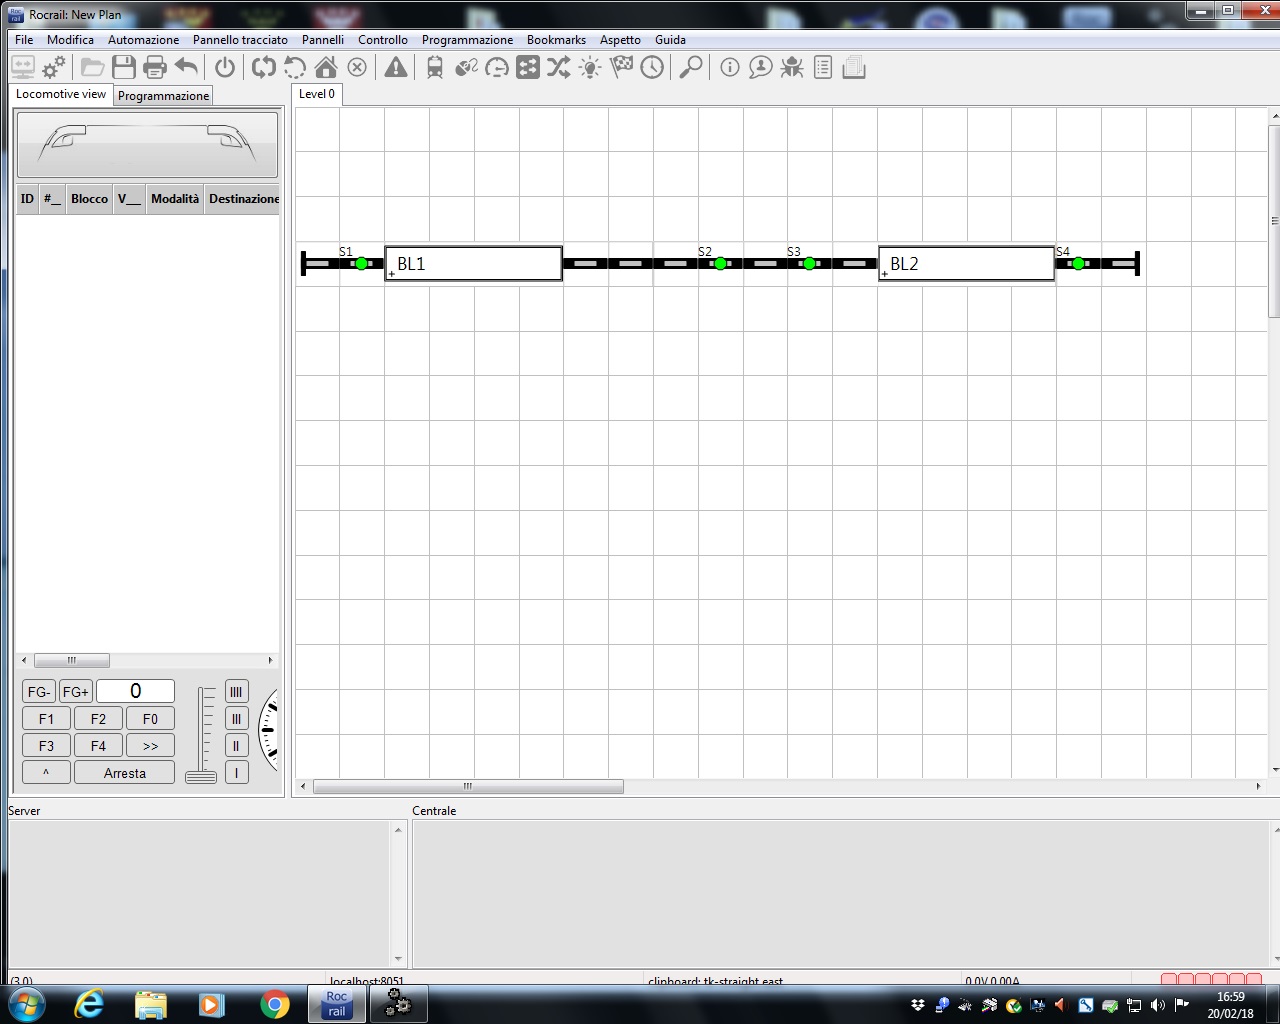
Task: Click the throttle speed slider handle
Action: click(x=201, y=777)
